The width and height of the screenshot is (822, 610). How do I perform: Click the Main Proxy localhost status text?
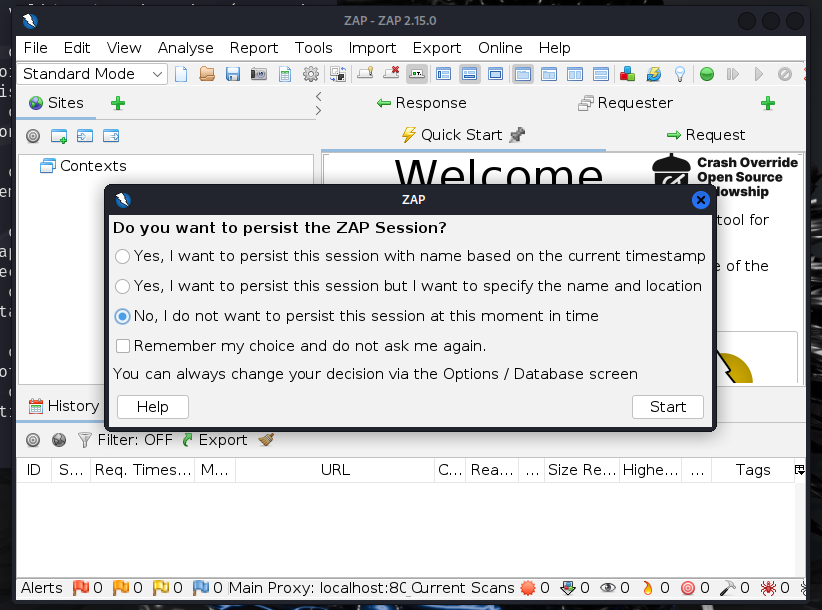point(318,588)
